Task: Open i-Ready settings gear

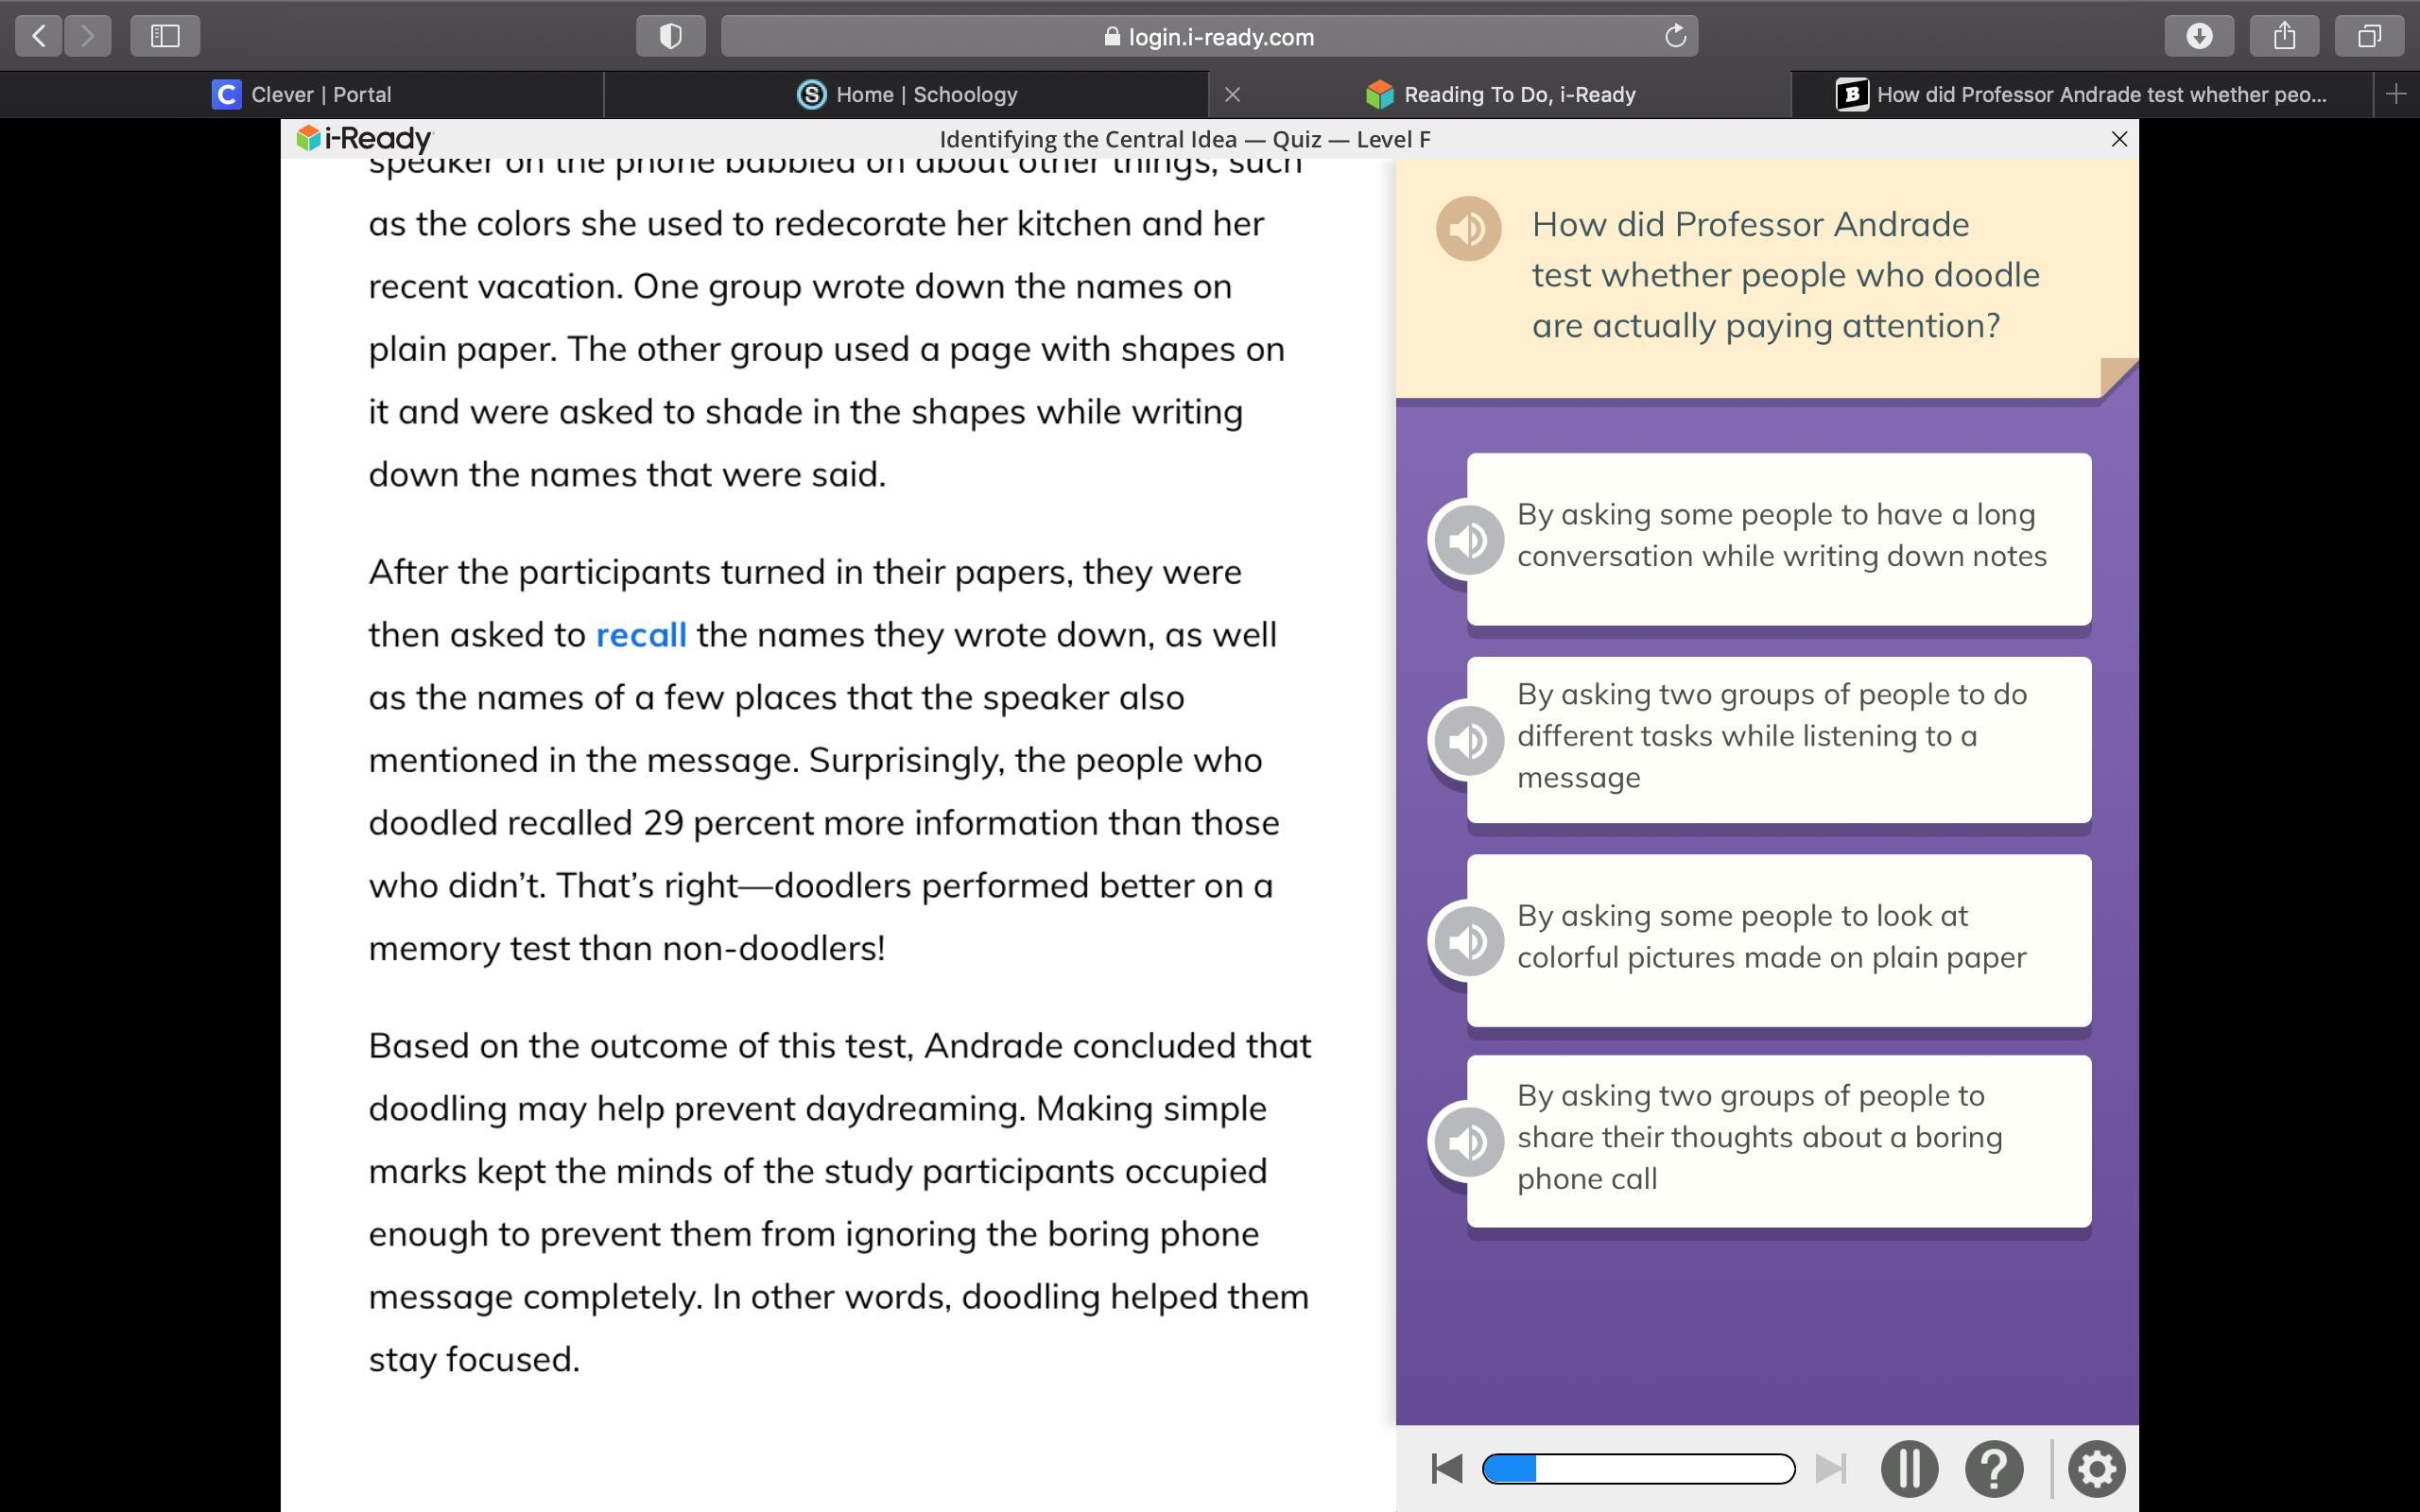Action: 2096,1469
